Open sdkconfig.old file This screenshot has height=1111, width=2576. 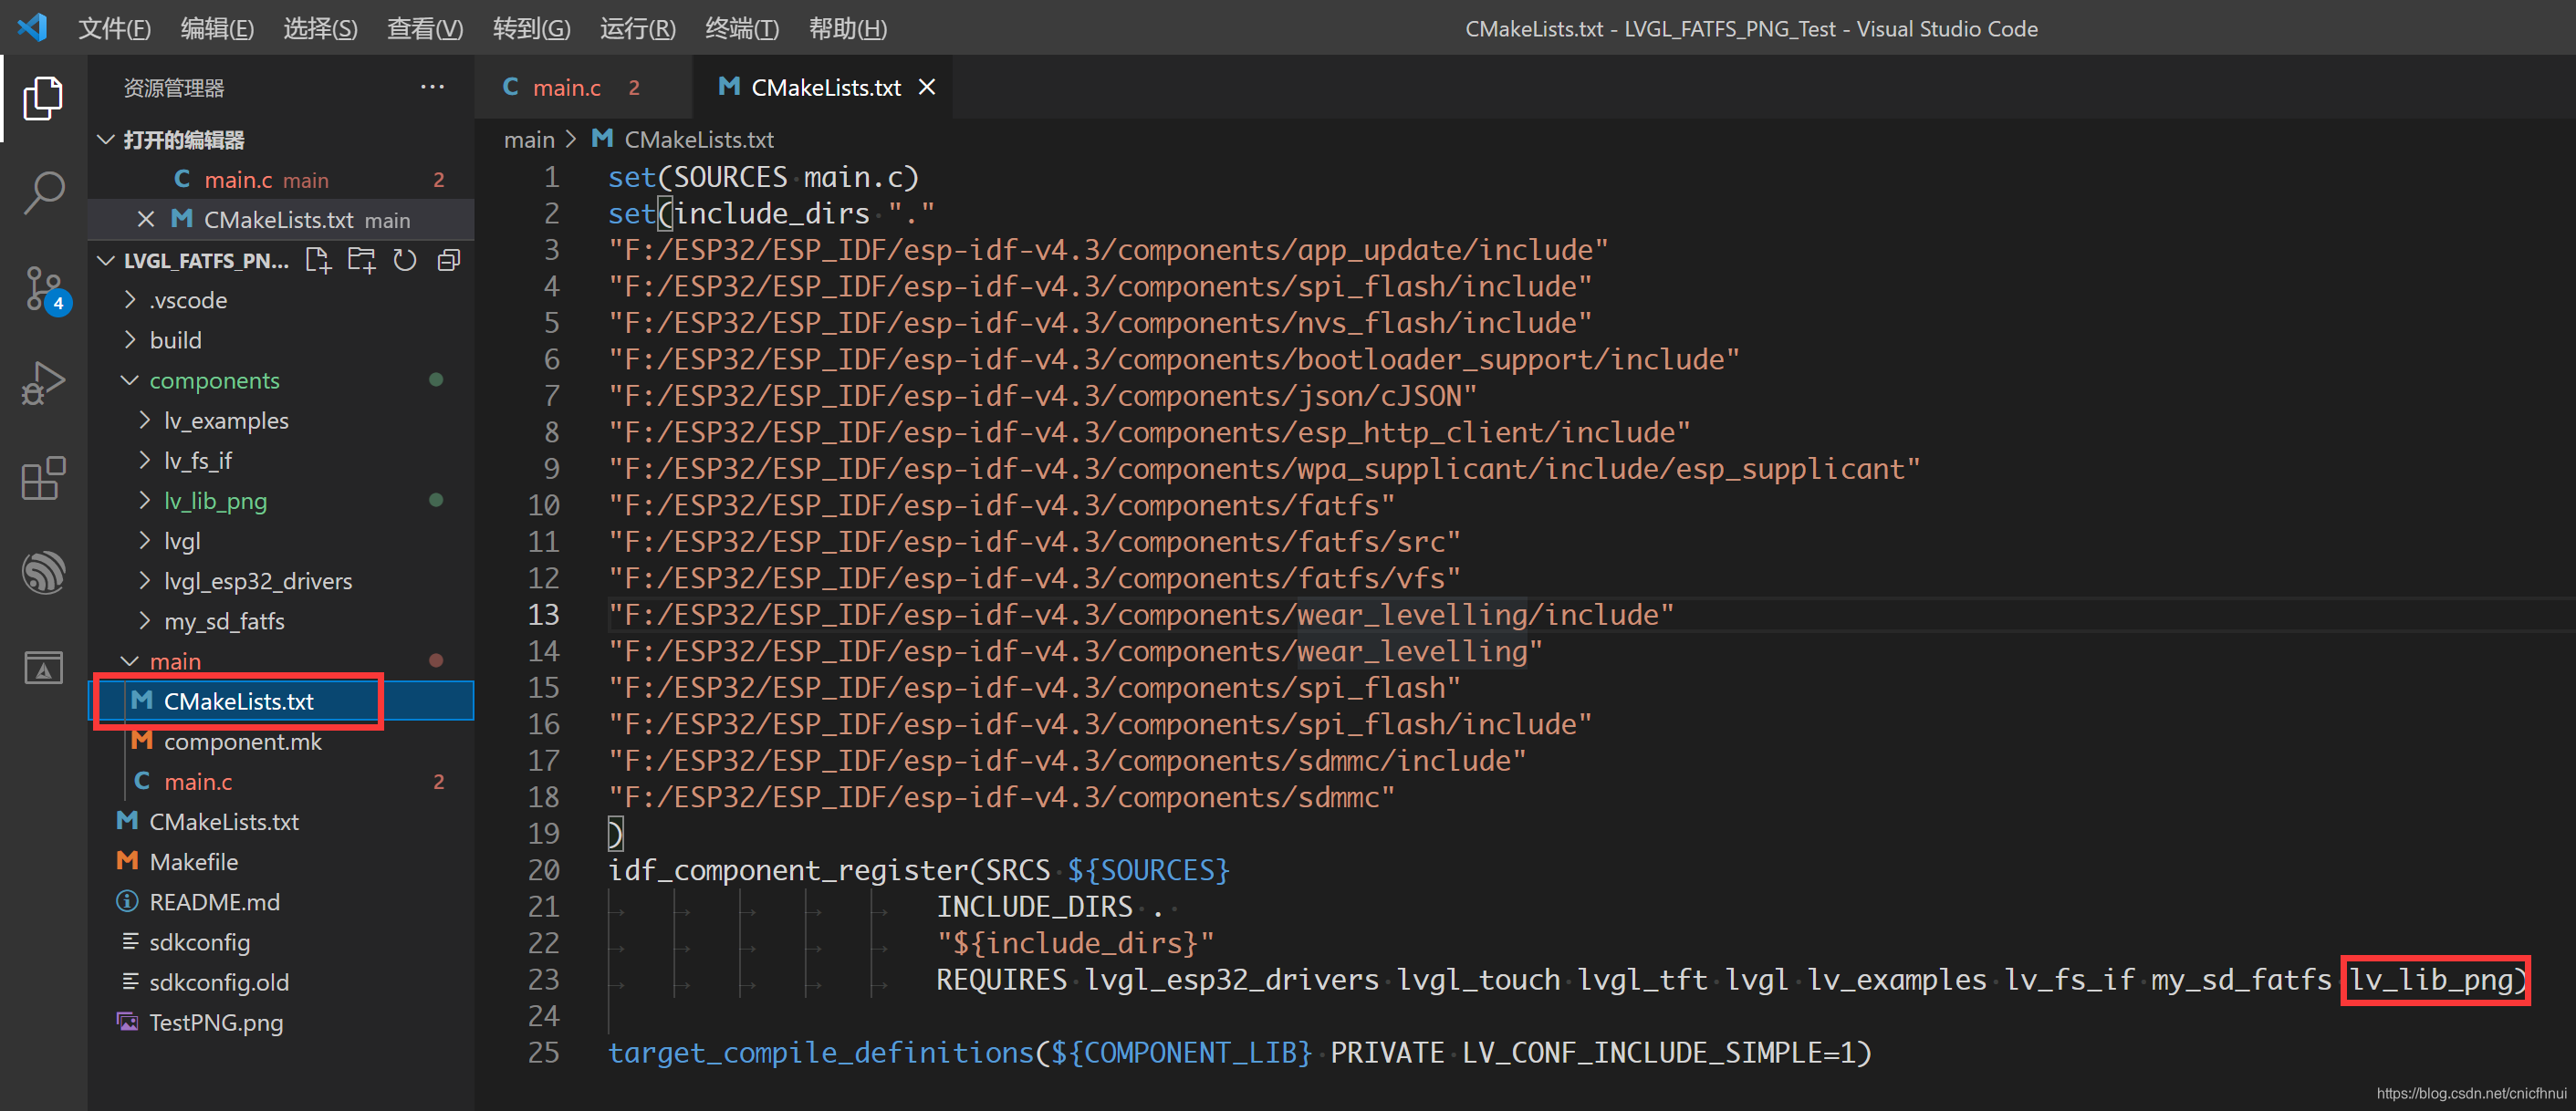point(280,982)
